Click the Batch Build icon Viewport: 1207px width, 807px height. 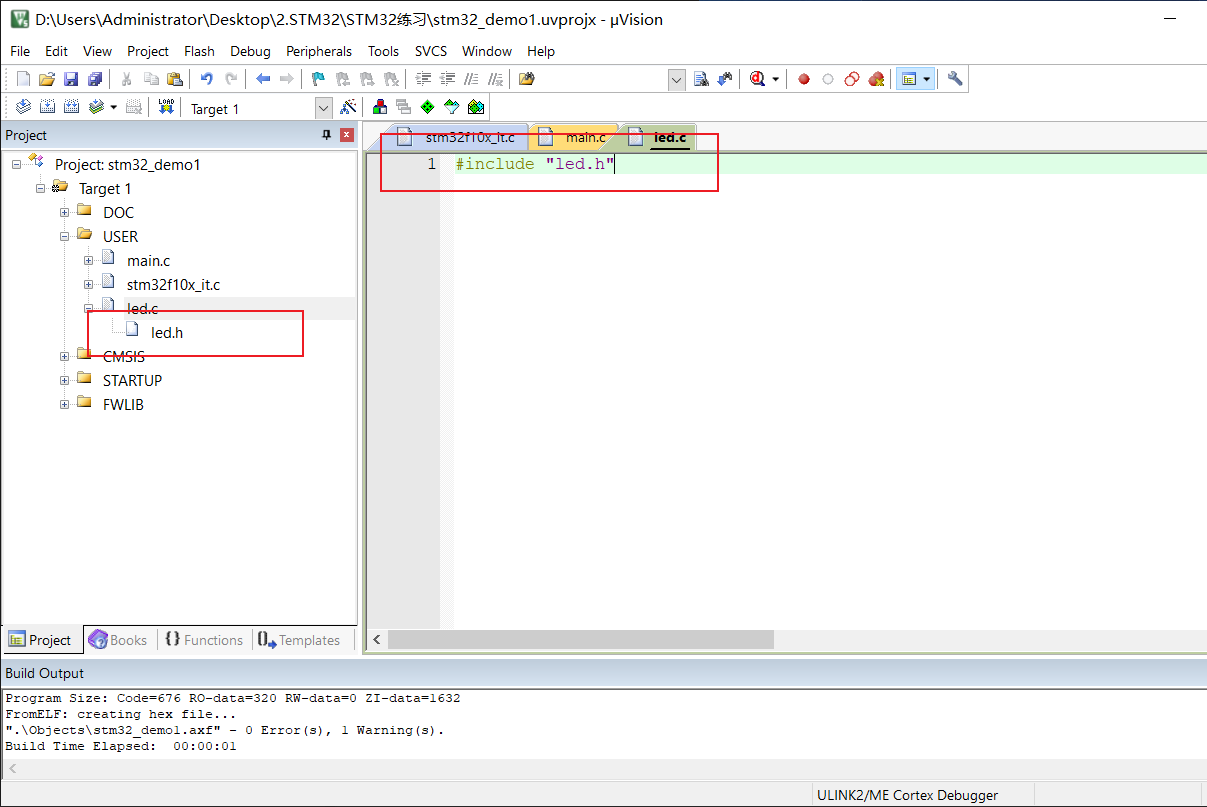click(x=97, y=107)
